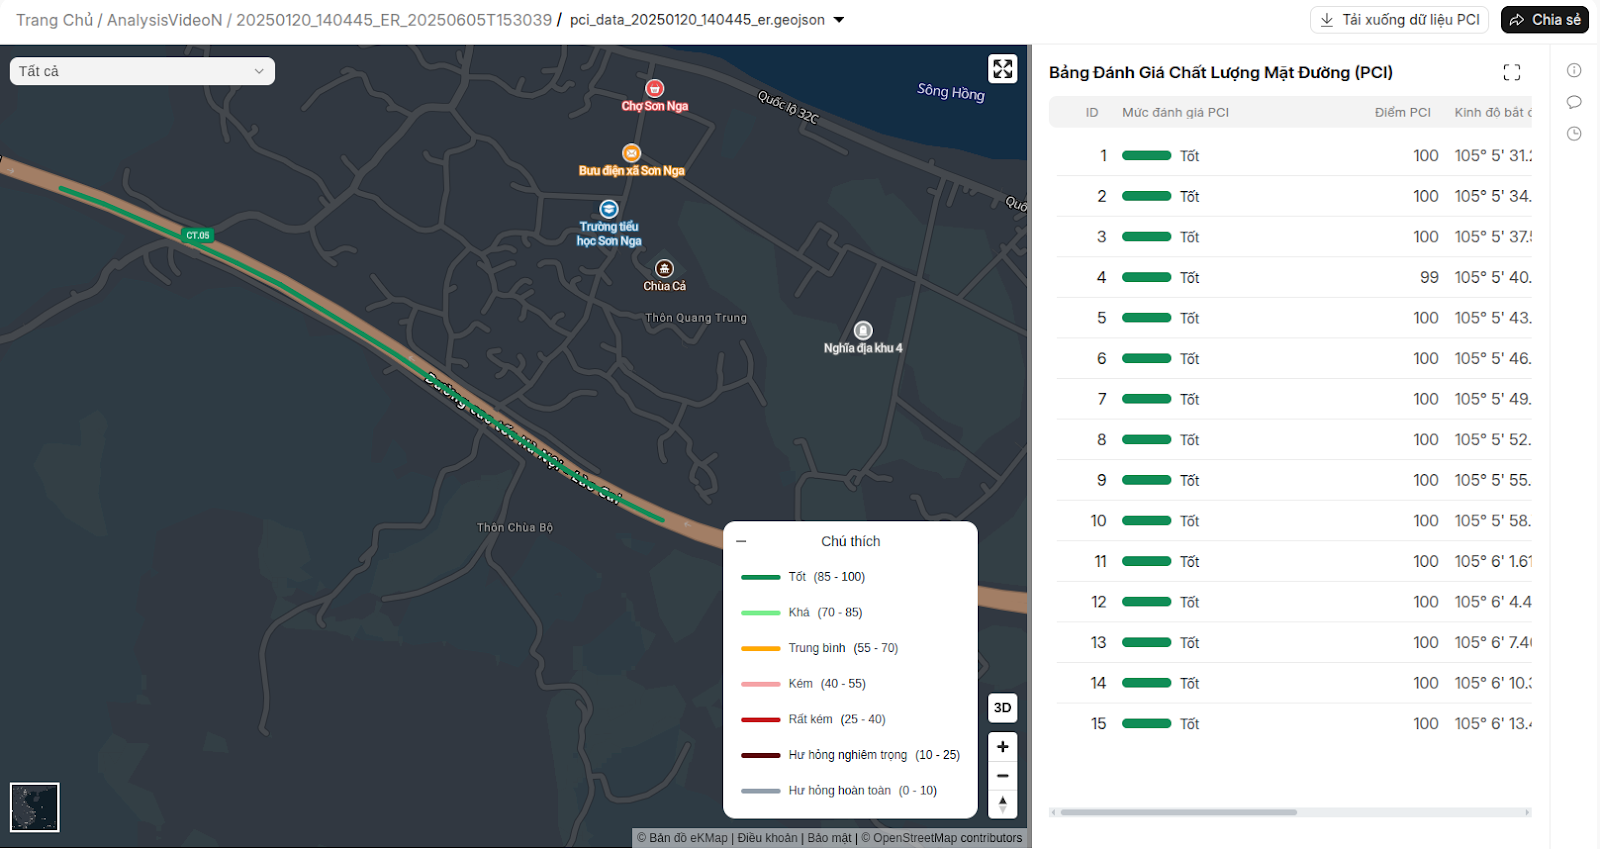Viewport: 1600px width, 849px height.
Task: Open AnalysisVideoN breadcrumb link
Action: click(165, 20)
